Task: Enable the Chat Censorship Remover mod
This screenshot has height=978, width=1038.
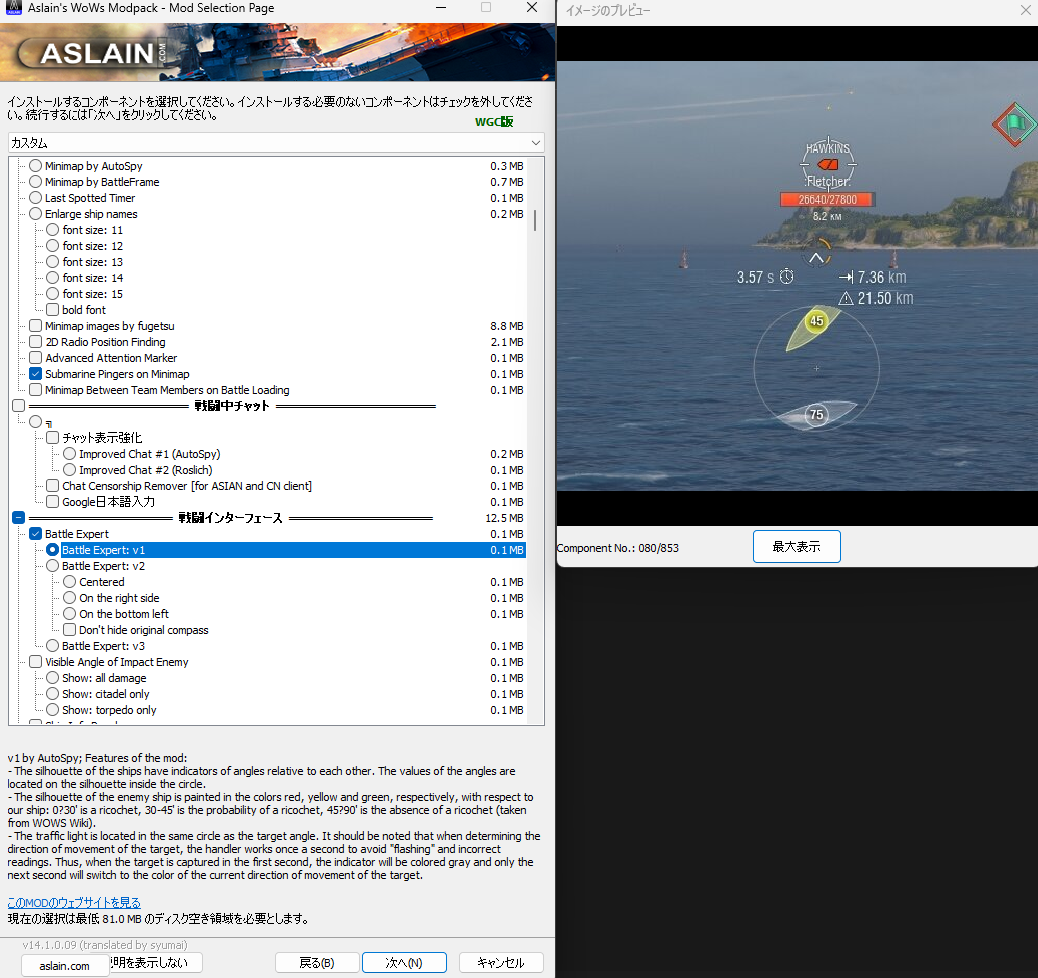Action: click(52, 486)
